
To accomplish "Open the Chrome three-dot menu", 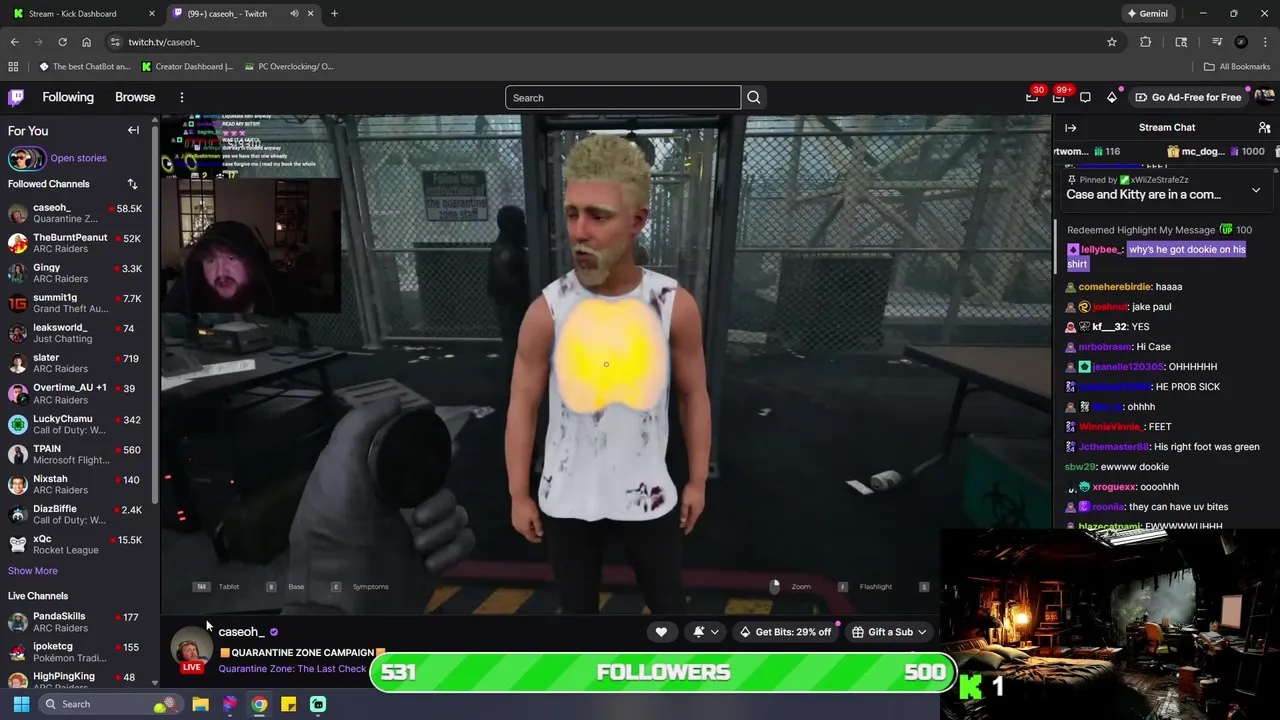I will [x=1265, y=42].
